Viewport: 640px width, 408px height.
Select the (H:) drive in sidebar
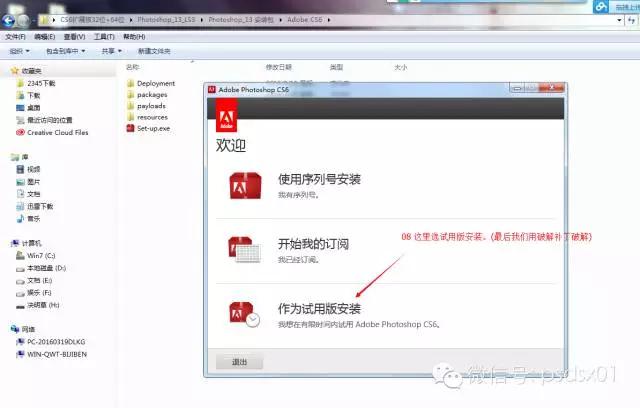[43, 305]
